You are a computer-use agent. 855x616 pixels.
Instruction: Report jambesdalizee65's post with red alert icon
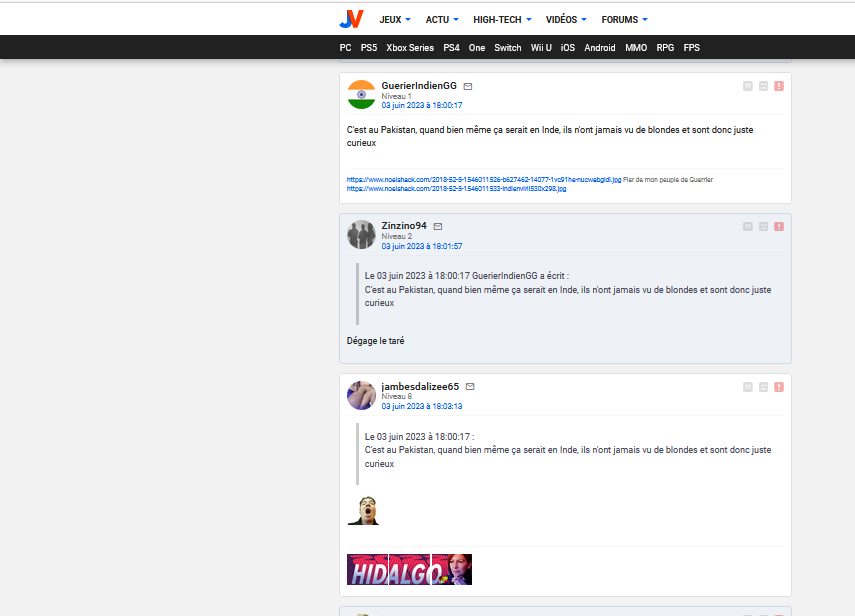[x=779, y=387]
